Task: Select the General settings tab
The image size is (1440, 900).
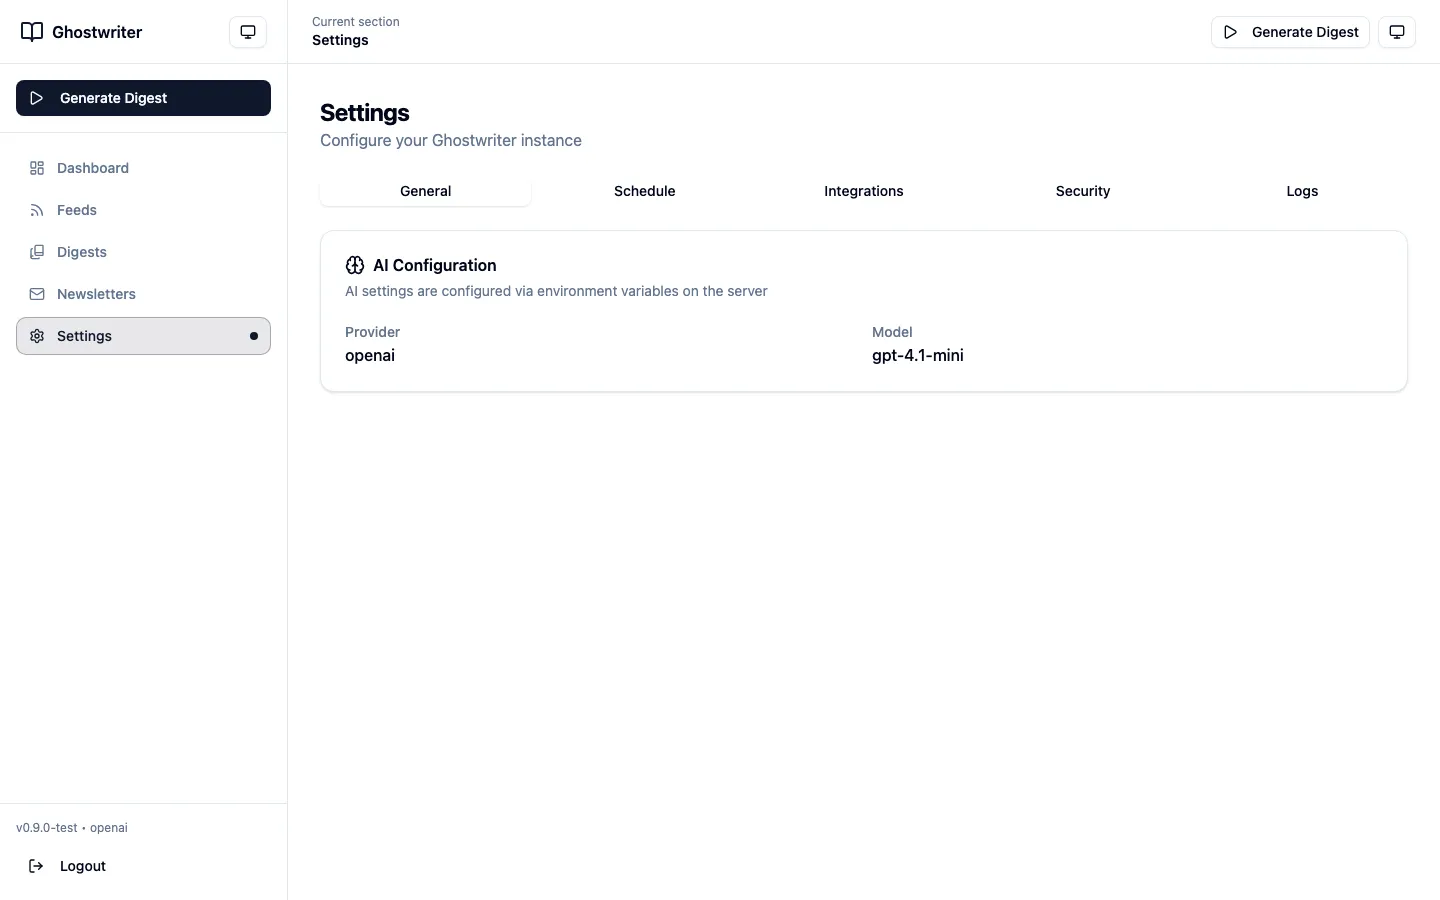Action: 426,191
